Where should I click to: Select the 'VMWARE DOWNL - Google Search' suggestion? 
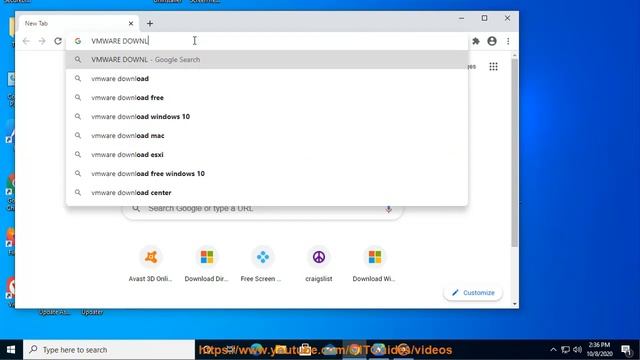click(267, 60)
